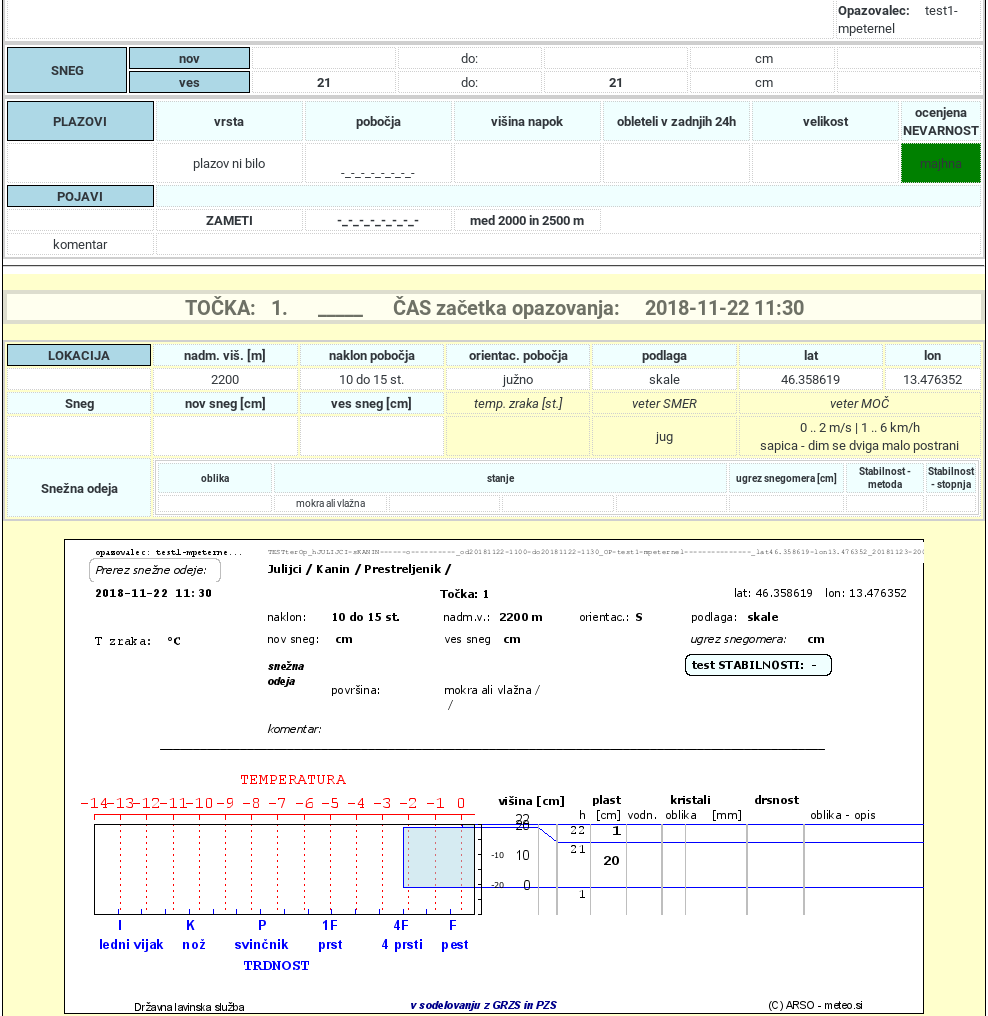Click the 'Državna lavinska služba' footer text
The height and width of the screenshot is (1016, 988).
click(x=189, y=1007)
